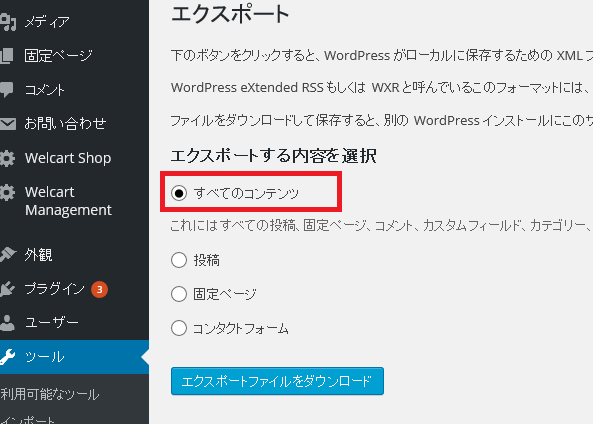Click the Media (メディア) icon in sidebar
Screen dimensions: 593x424
(x=8, y=22)
